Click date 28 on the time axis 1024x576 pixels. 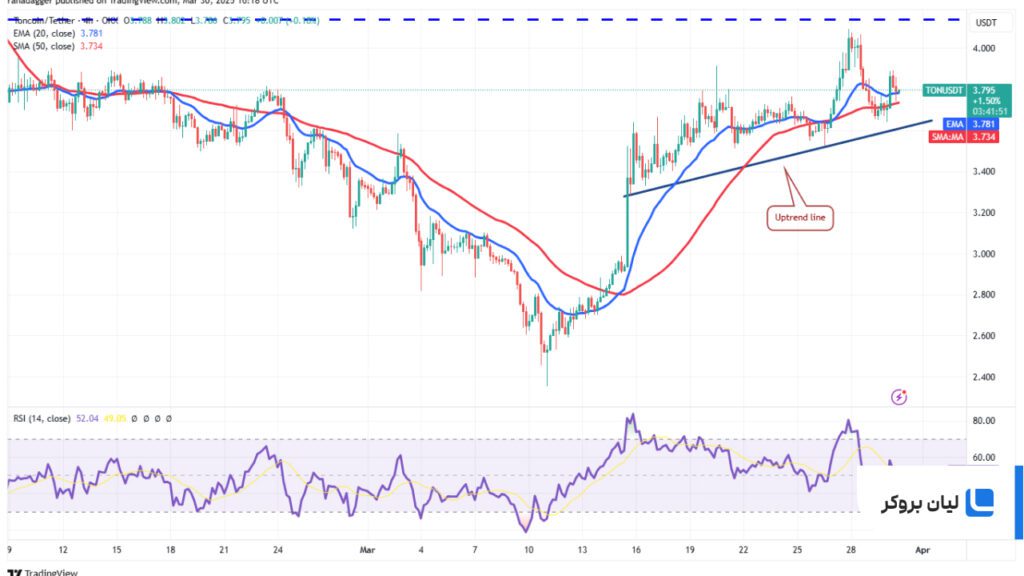click(x=851, y=550)
